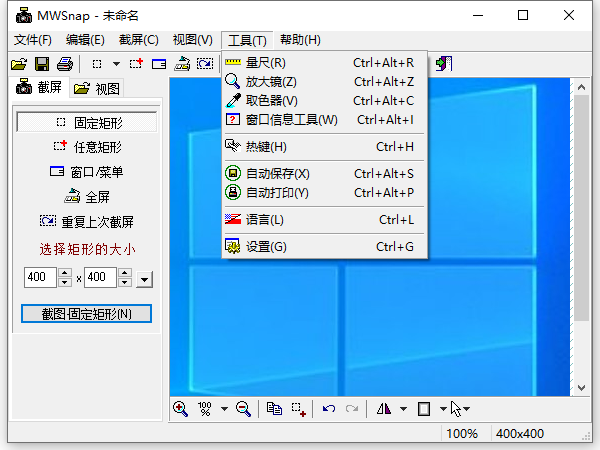Click the any rectangle capture toolbar icon
The image size is (600, 450).
(136, 64)
